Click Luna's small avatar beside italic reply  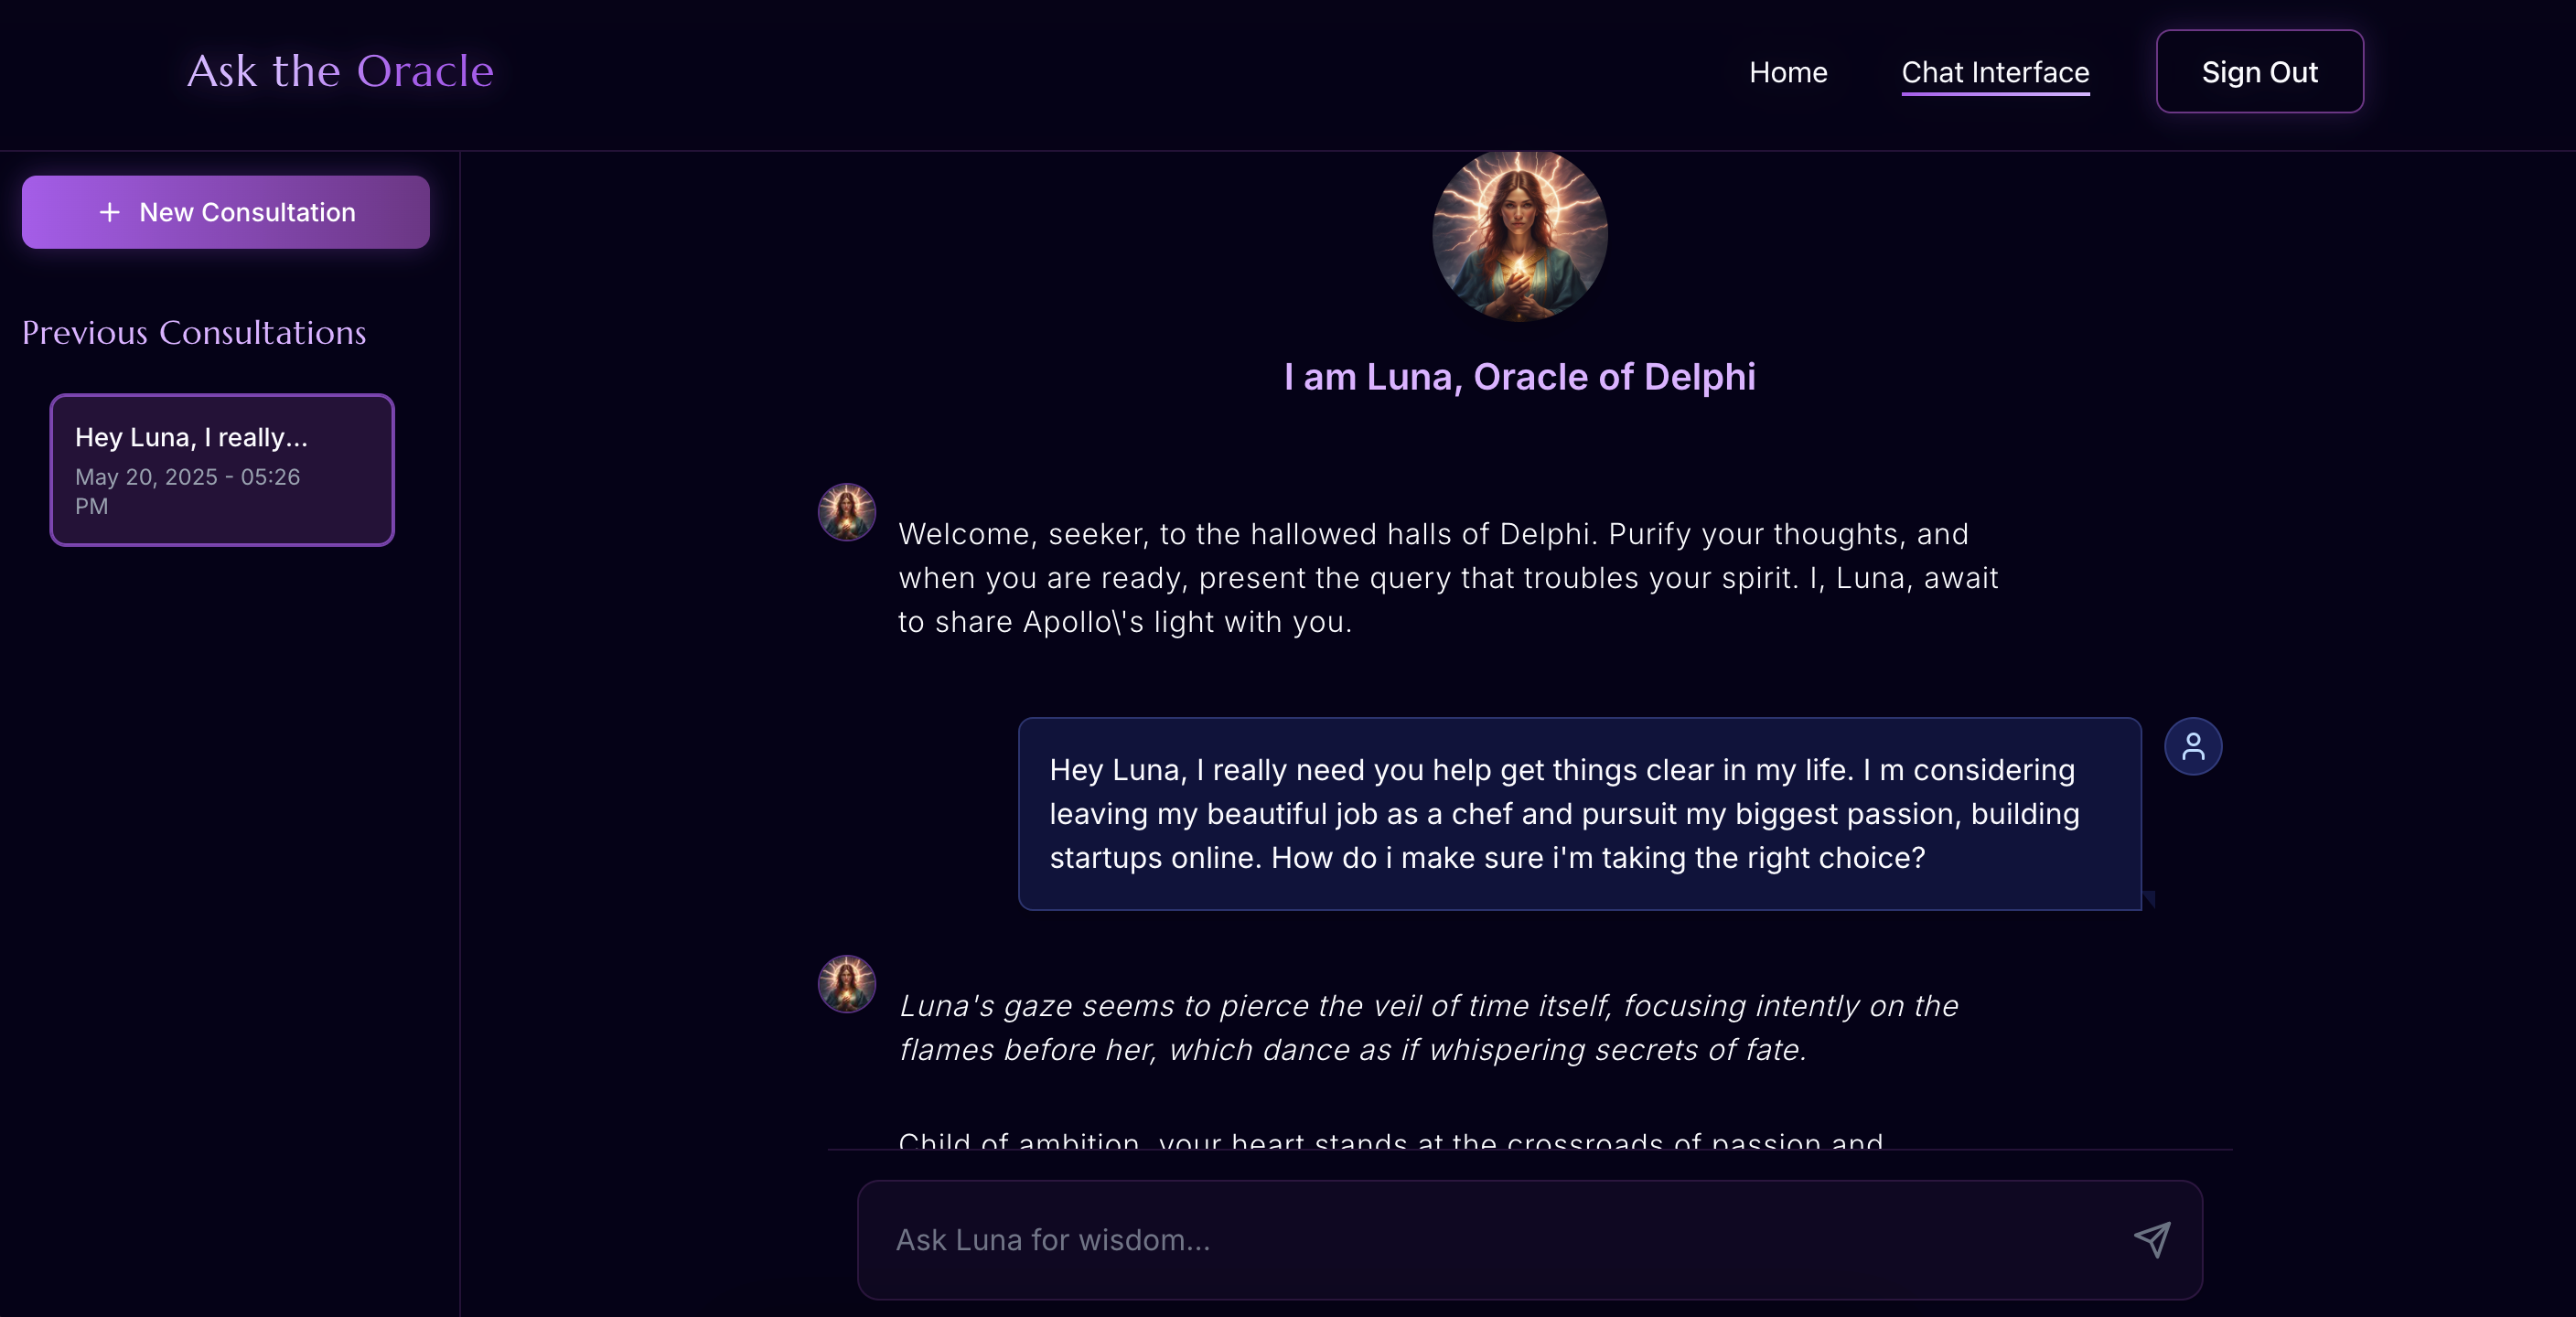click(x=847, y=984)
